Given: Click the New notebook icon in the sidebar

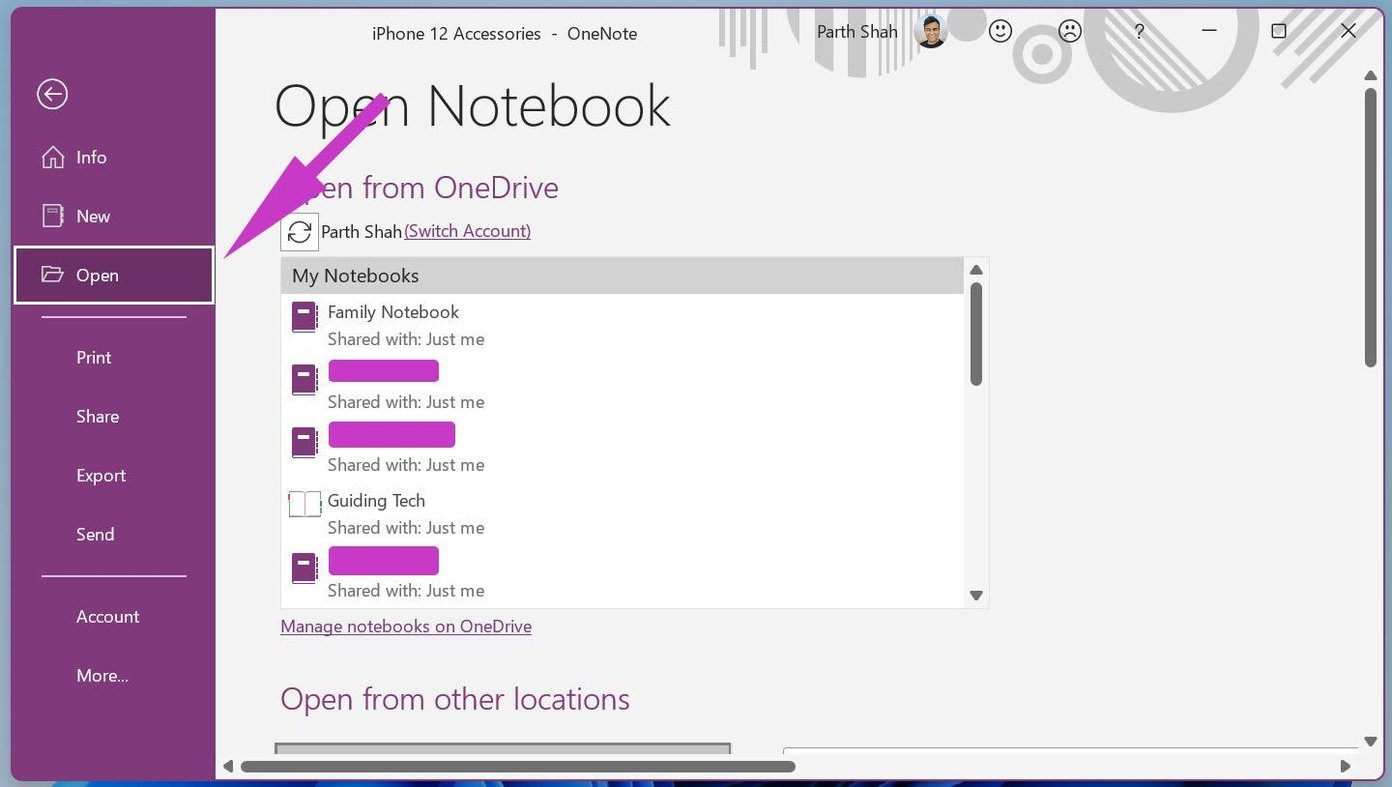Looking at the screenshot, I should pos(51,215).
